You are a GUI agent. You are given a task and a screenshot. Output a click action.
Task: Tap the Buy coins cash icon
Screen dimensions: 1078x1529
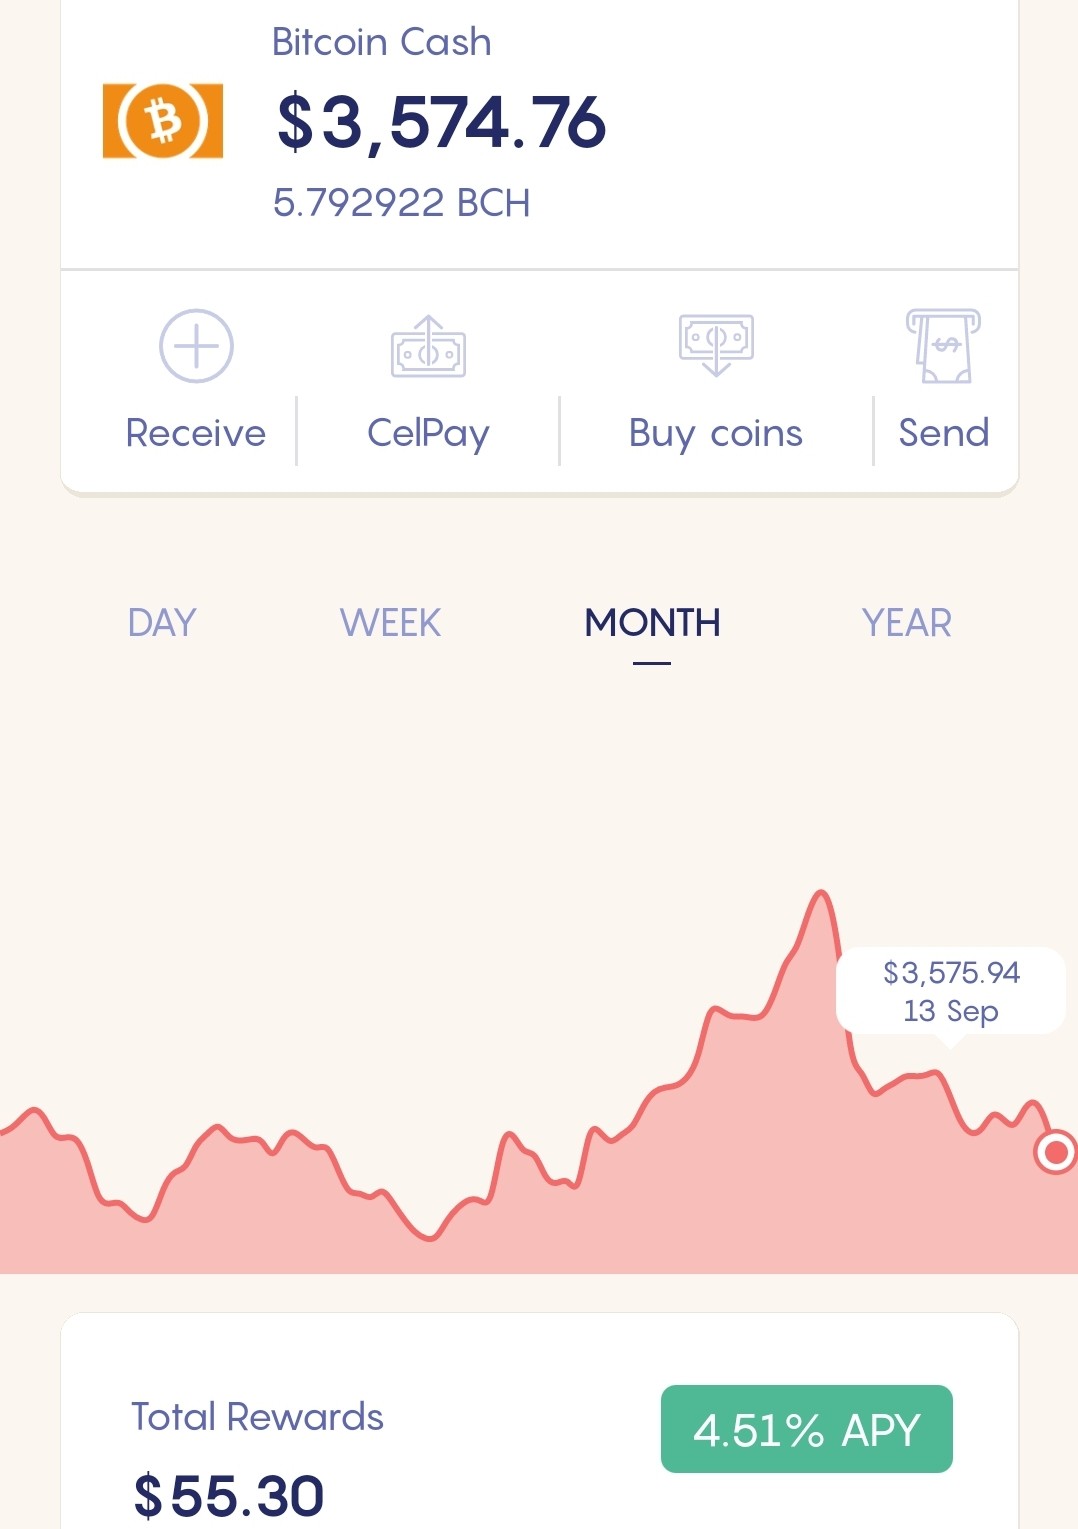pyautogui.click(x=716, y=345)
